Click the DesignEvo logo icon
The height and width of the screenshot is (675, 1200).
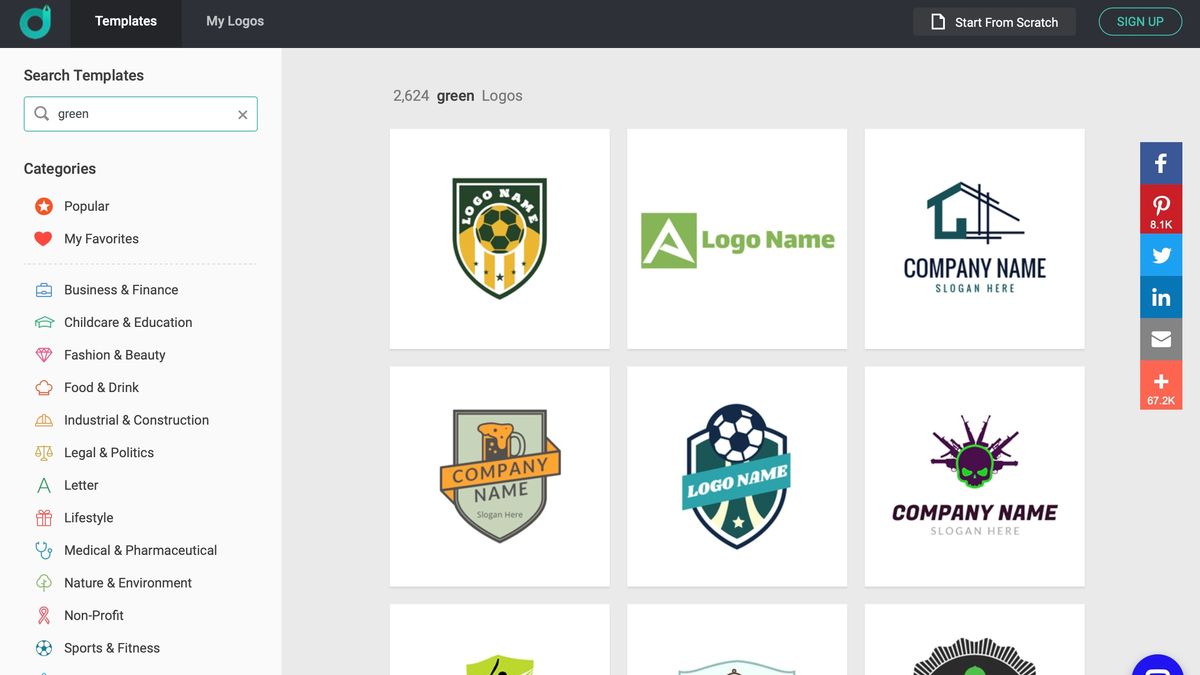35,22
